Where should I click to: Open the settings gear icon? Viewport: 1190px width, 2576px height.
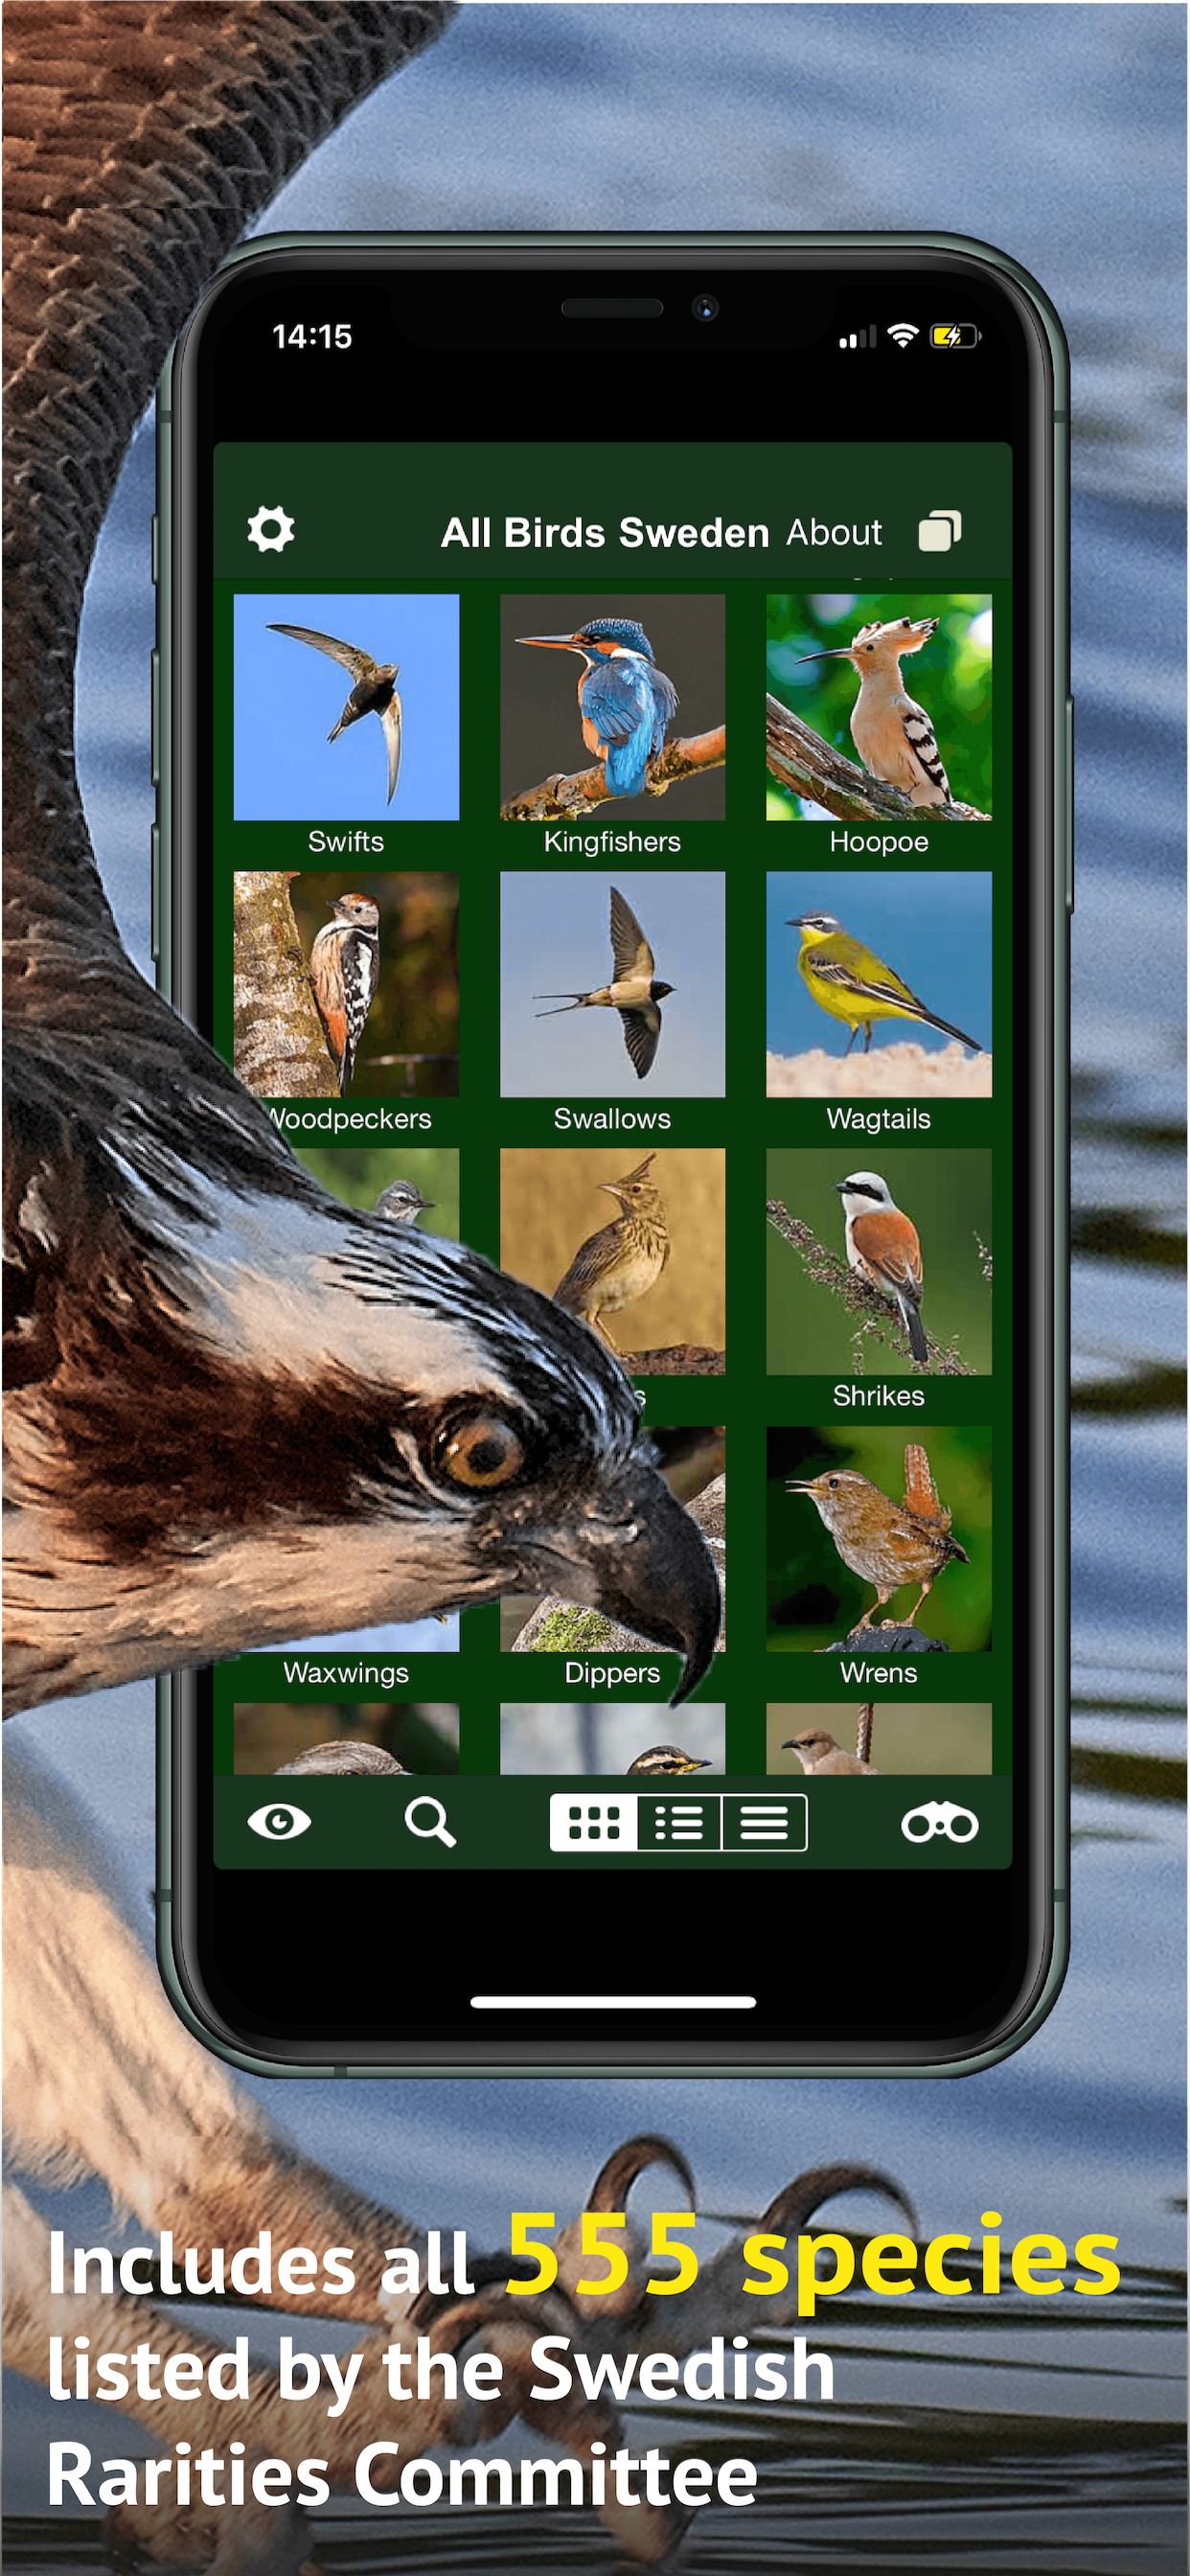pyautogui.click(x=271, y=529)
